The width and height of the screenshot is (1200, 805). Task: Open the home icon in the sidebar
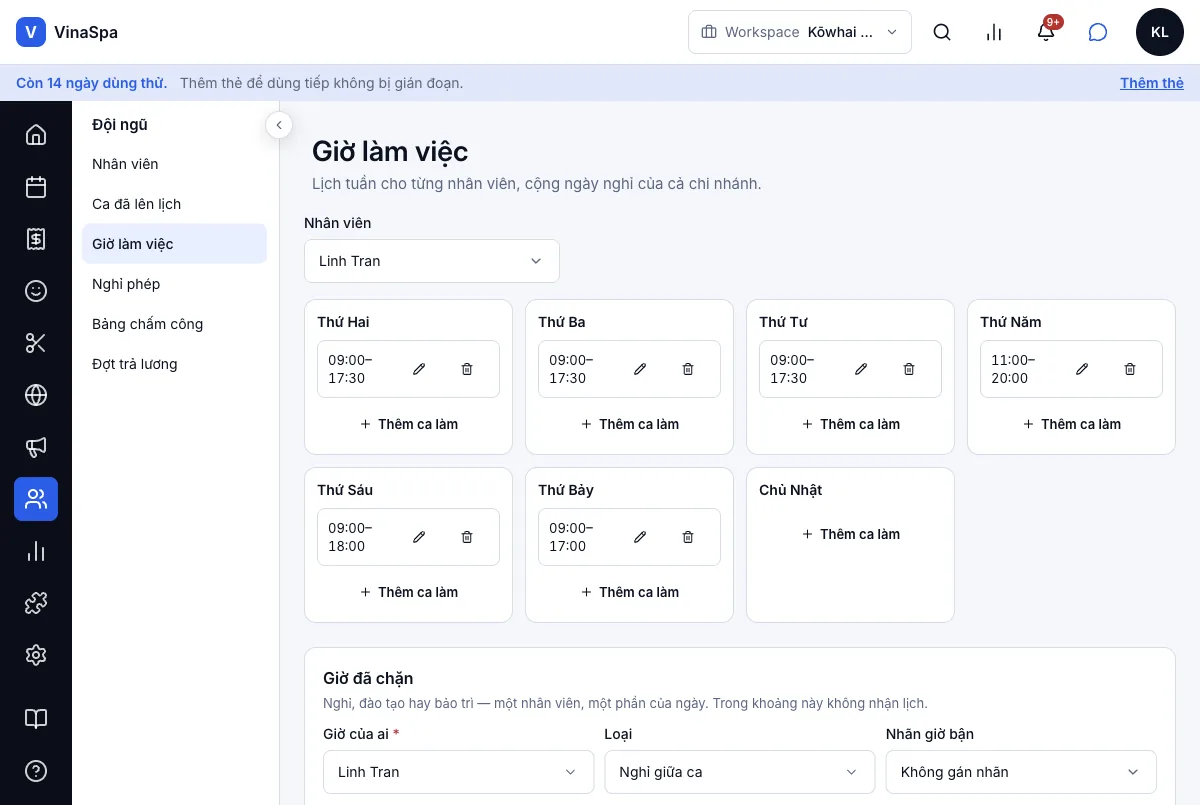coord(36,135)
